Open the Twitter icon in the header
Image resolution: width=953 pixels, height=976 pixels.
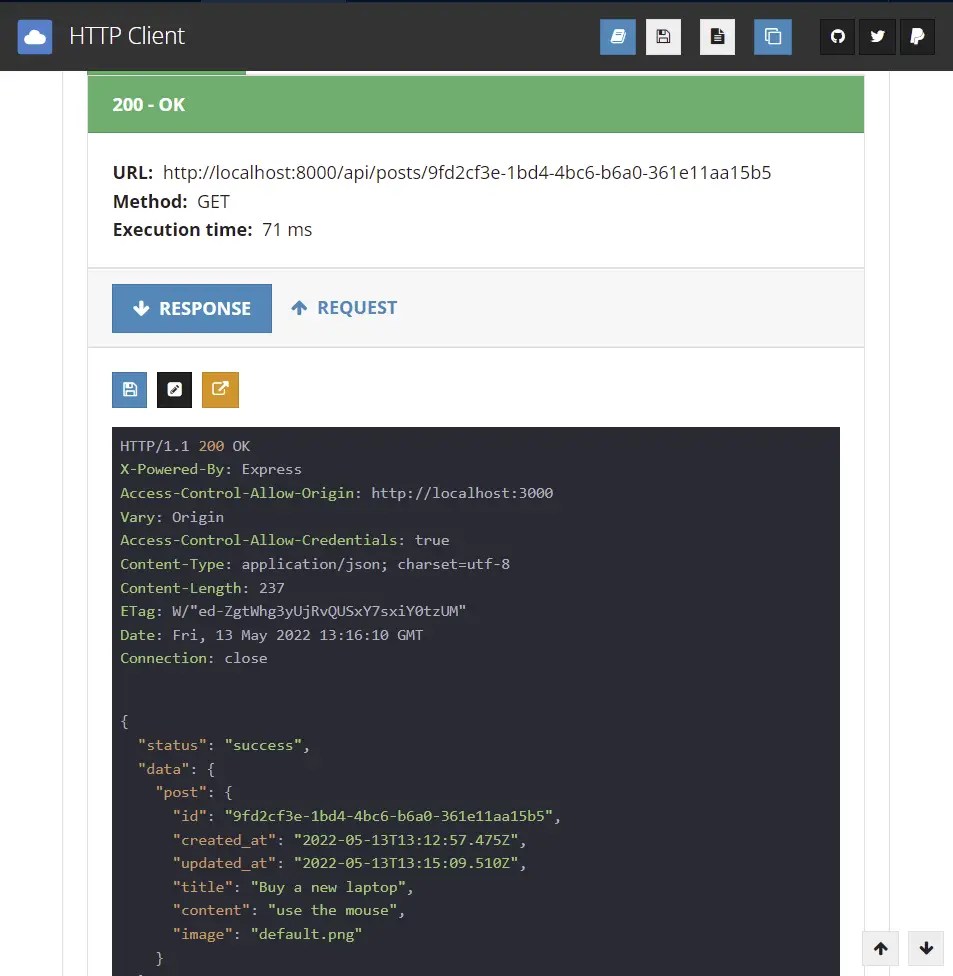pos(877,36)
